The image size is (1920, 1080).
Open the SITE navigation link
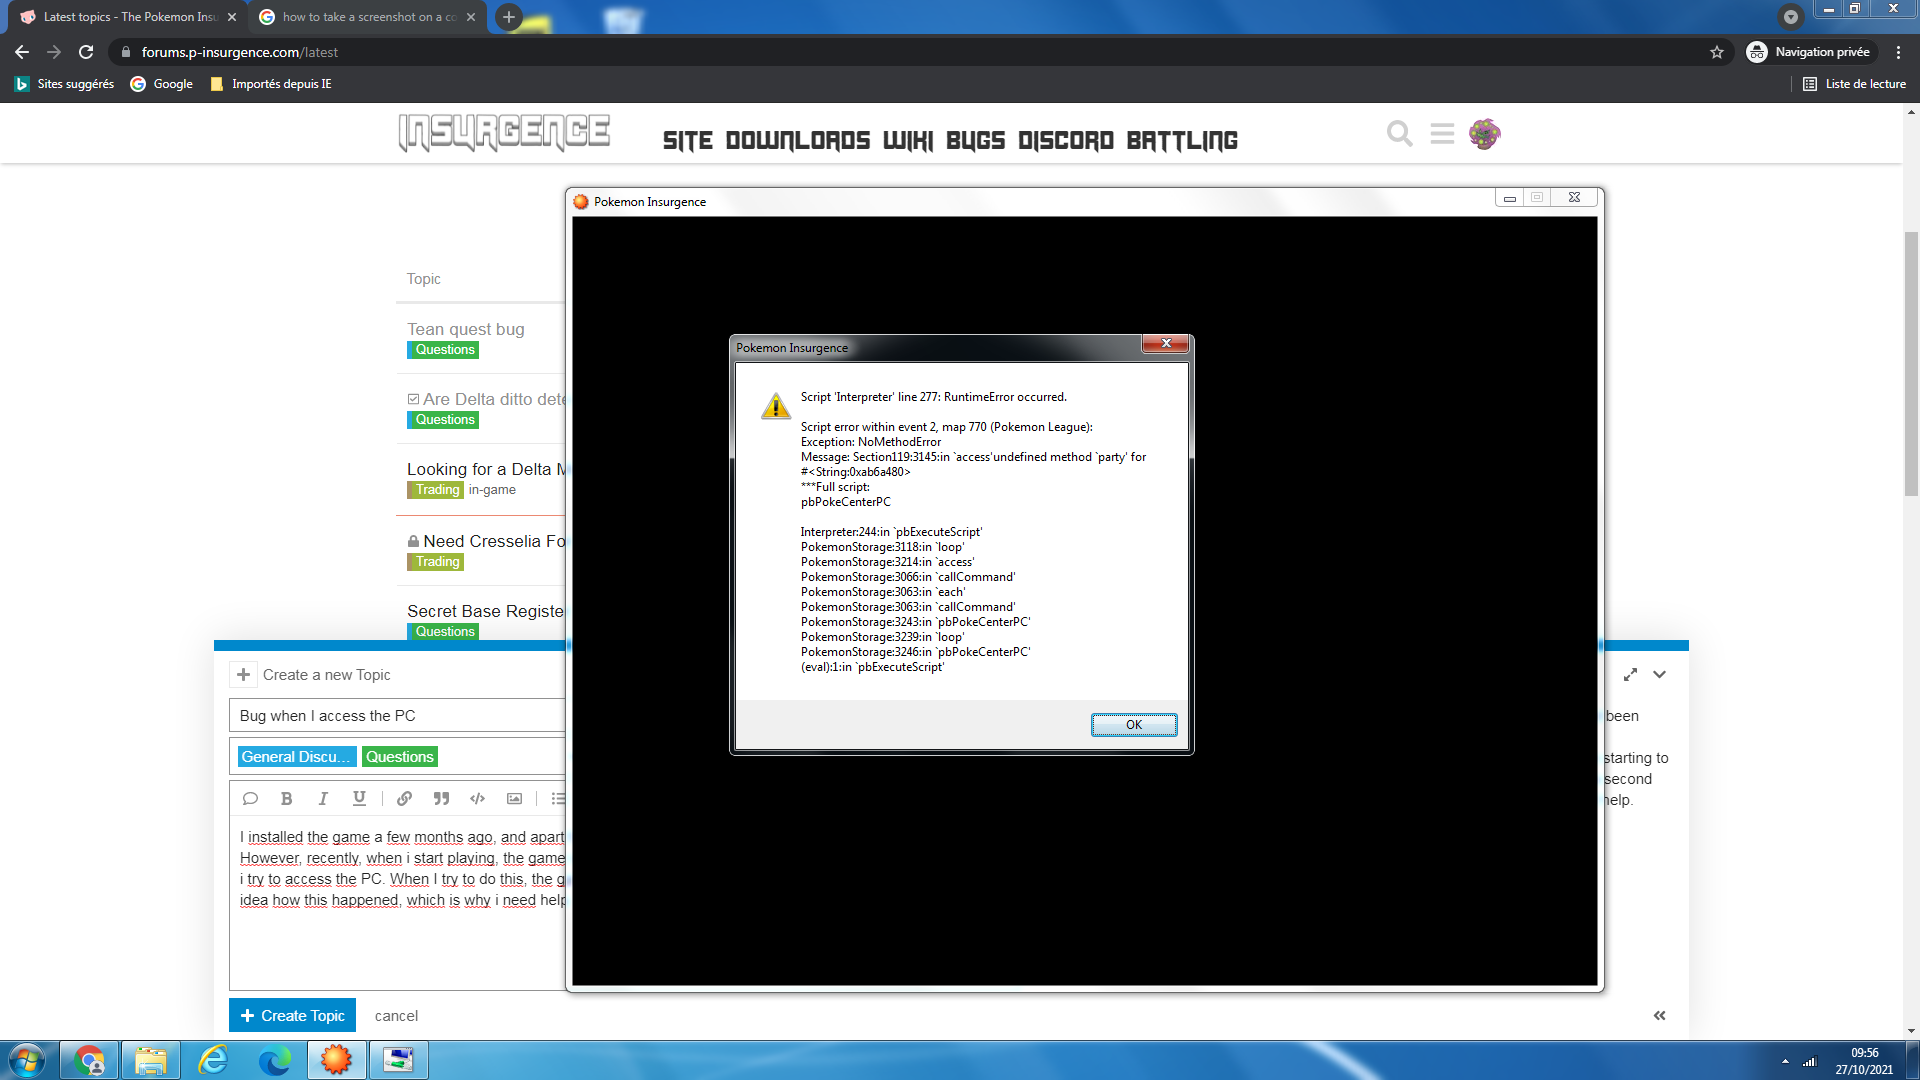(688, 141)
